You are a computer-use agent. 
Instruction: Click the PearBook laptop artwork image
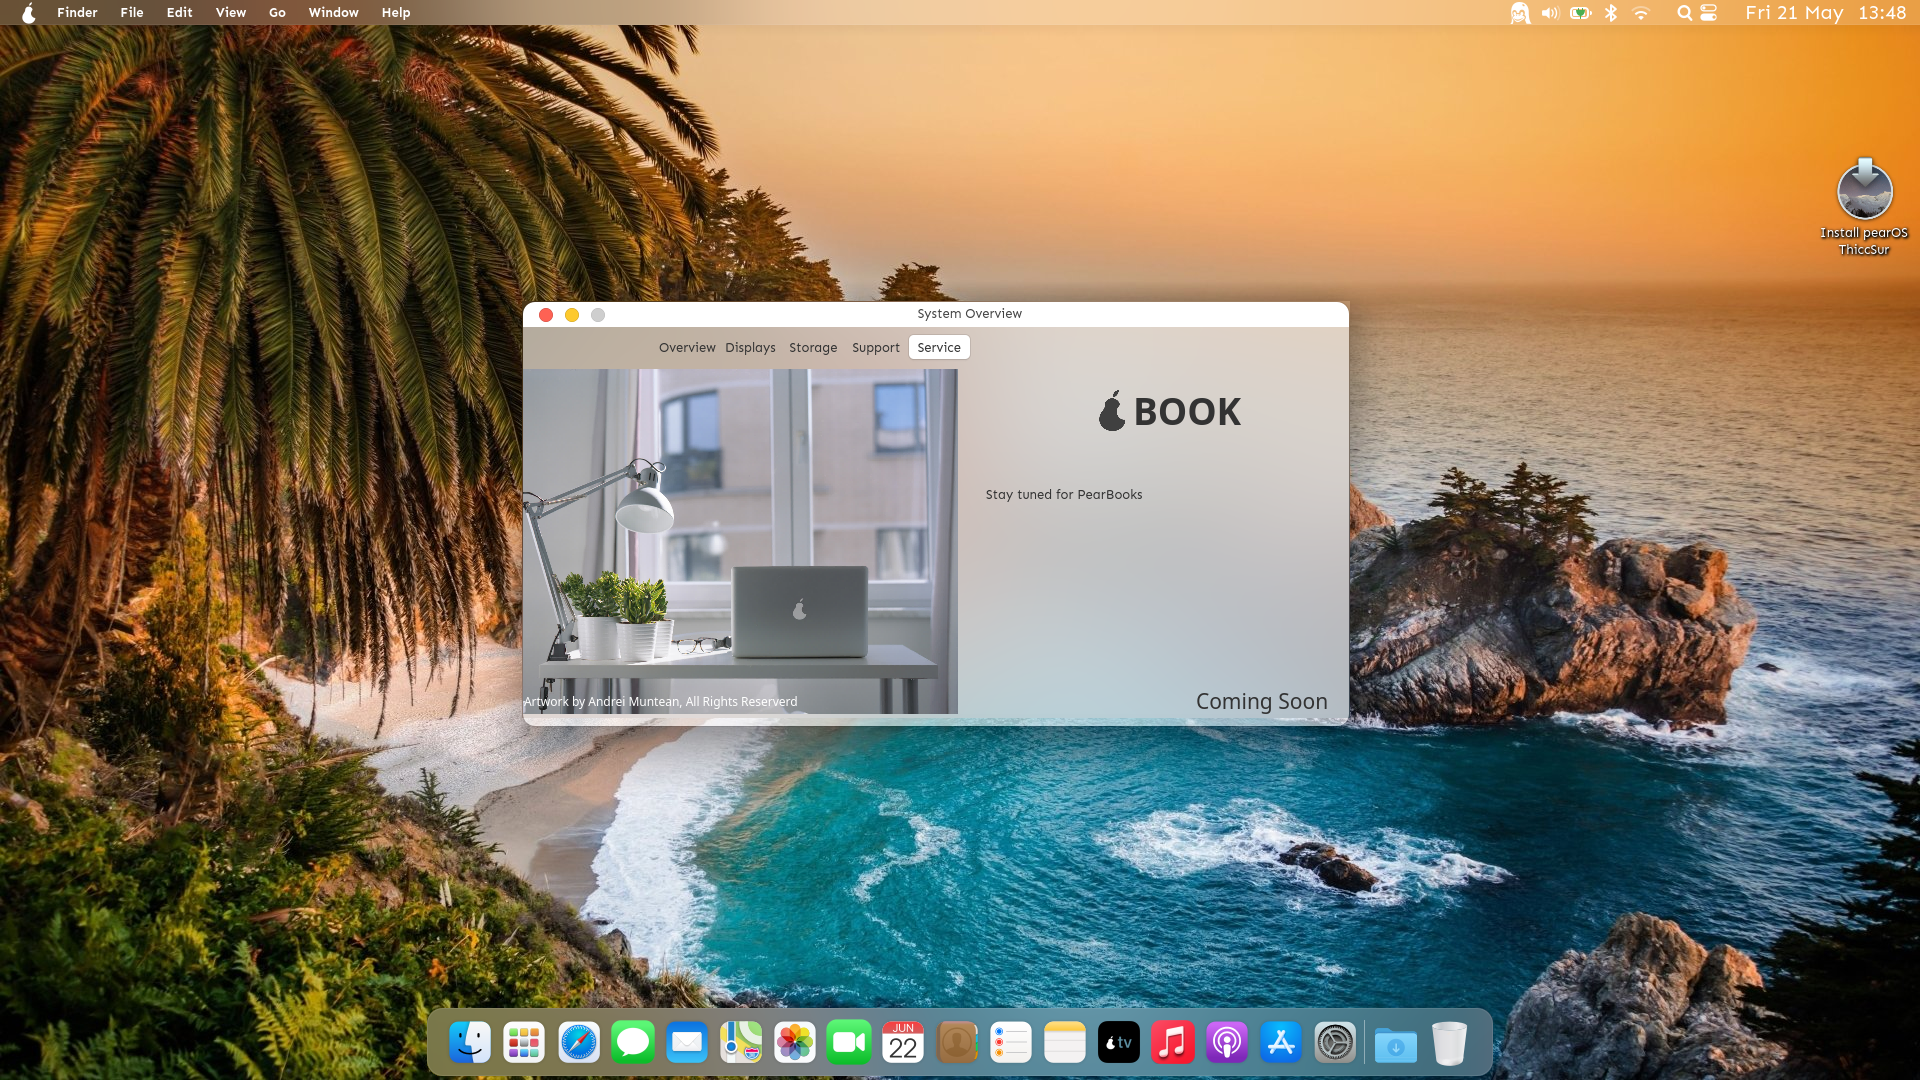pos(740,541)
